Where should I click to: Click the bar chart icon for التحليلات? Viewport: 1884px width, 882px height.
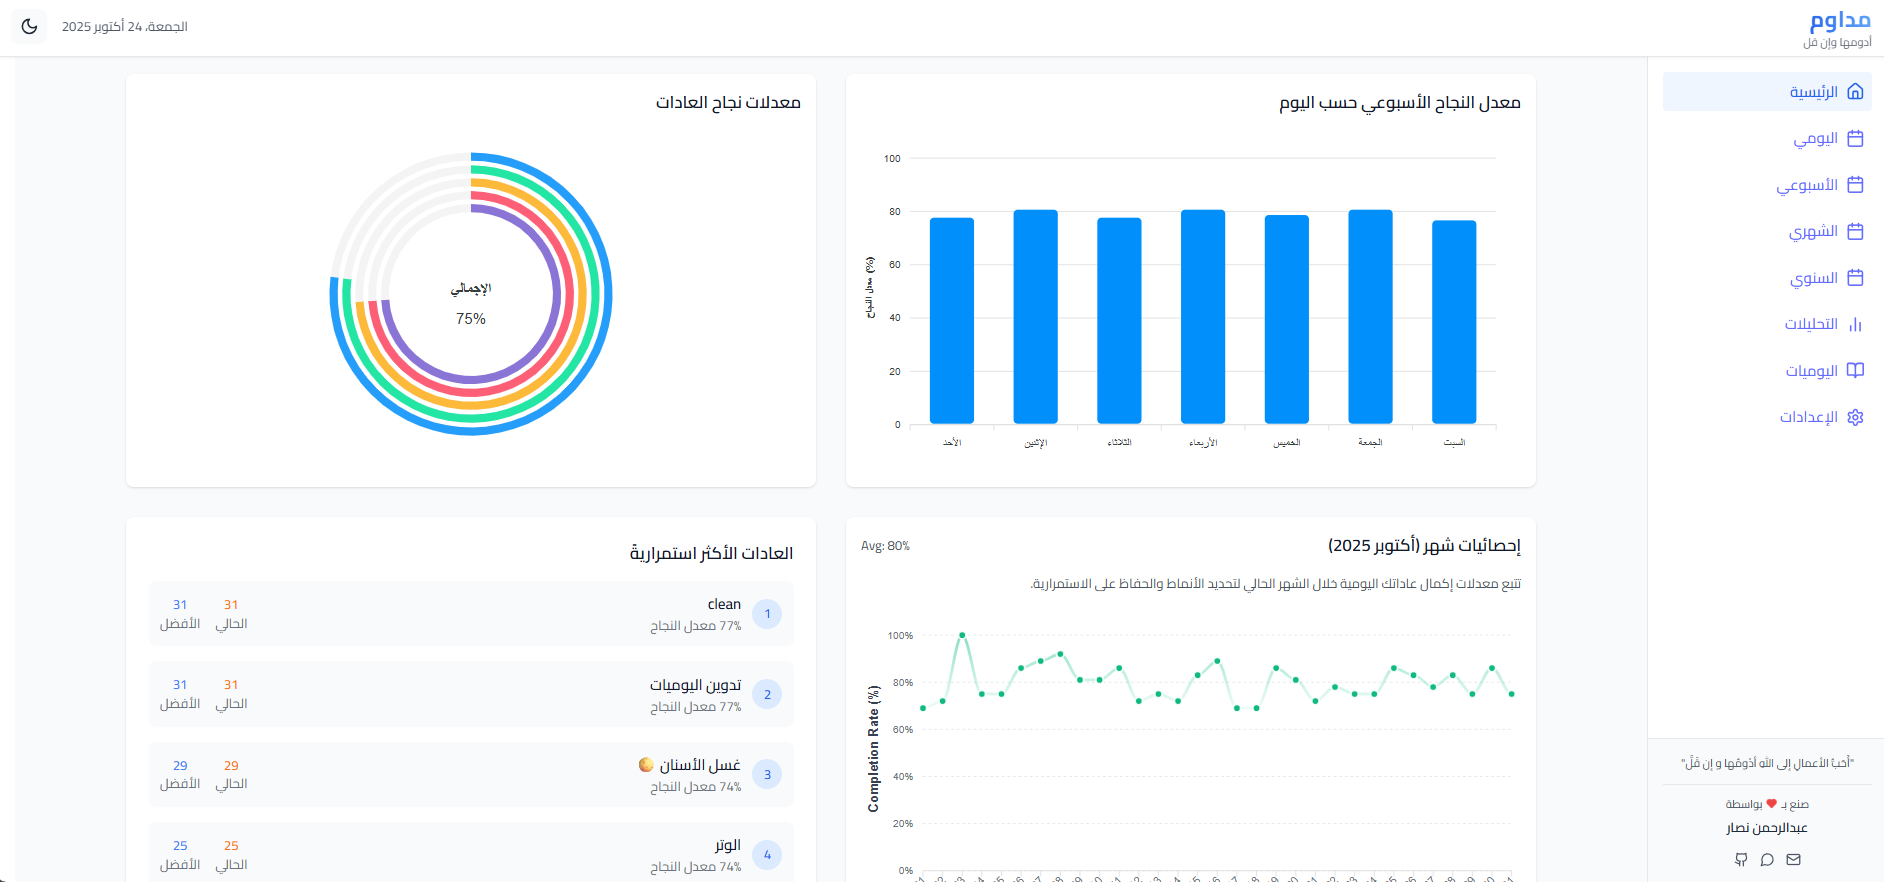[x=1855, y=324]
